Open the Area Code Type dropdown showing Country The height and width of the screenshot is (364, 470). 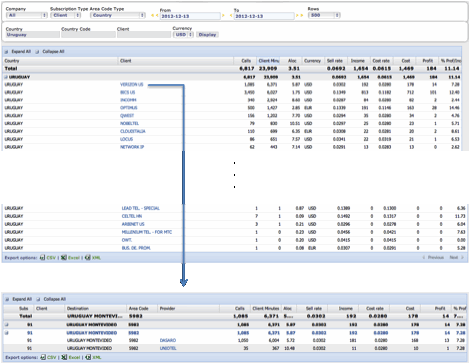118,15
